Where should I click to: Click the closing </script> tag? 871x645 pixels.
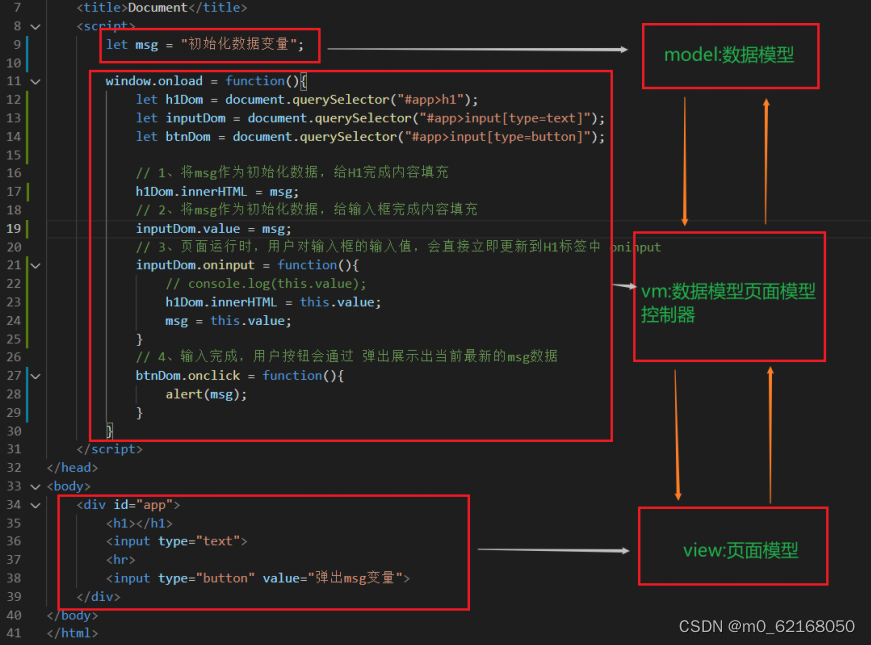(109, 449)
